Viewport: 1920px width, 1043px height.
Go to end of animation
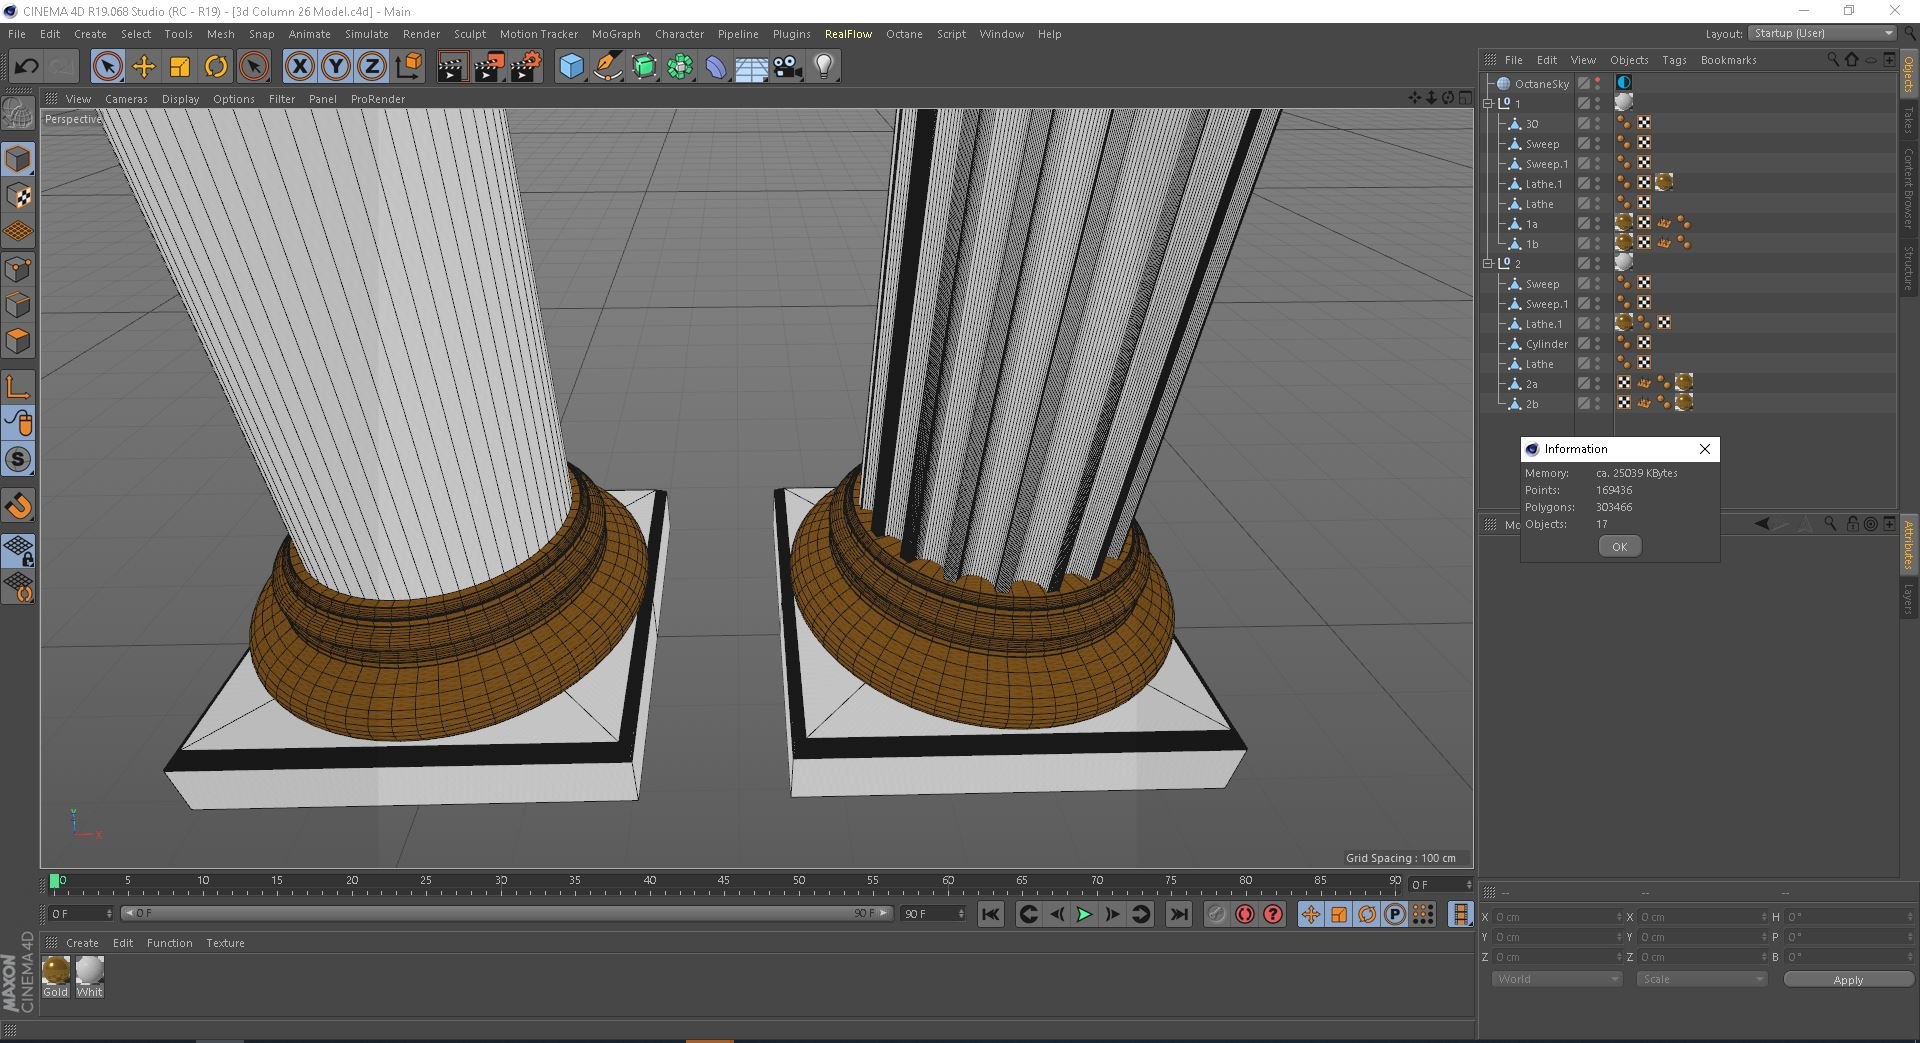tap(1179, 914)
